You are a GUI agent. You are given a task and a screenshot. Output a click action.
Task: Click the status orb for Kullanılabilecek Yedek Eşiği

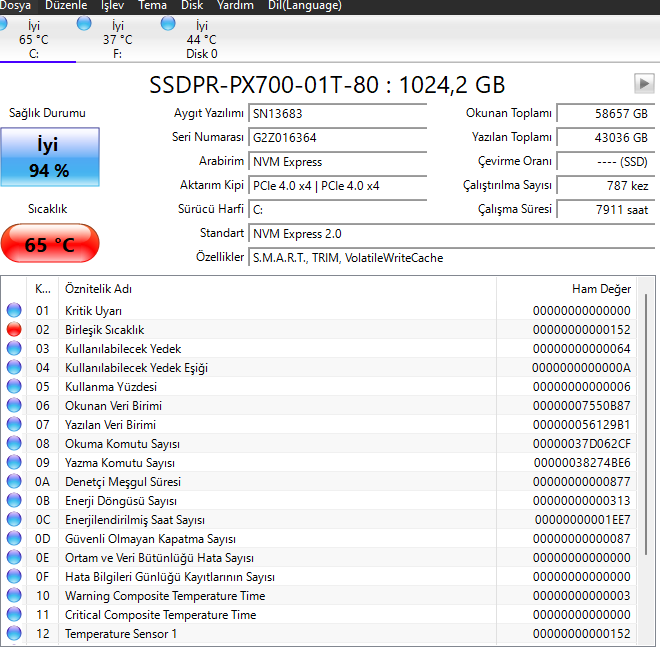point(14,367)
